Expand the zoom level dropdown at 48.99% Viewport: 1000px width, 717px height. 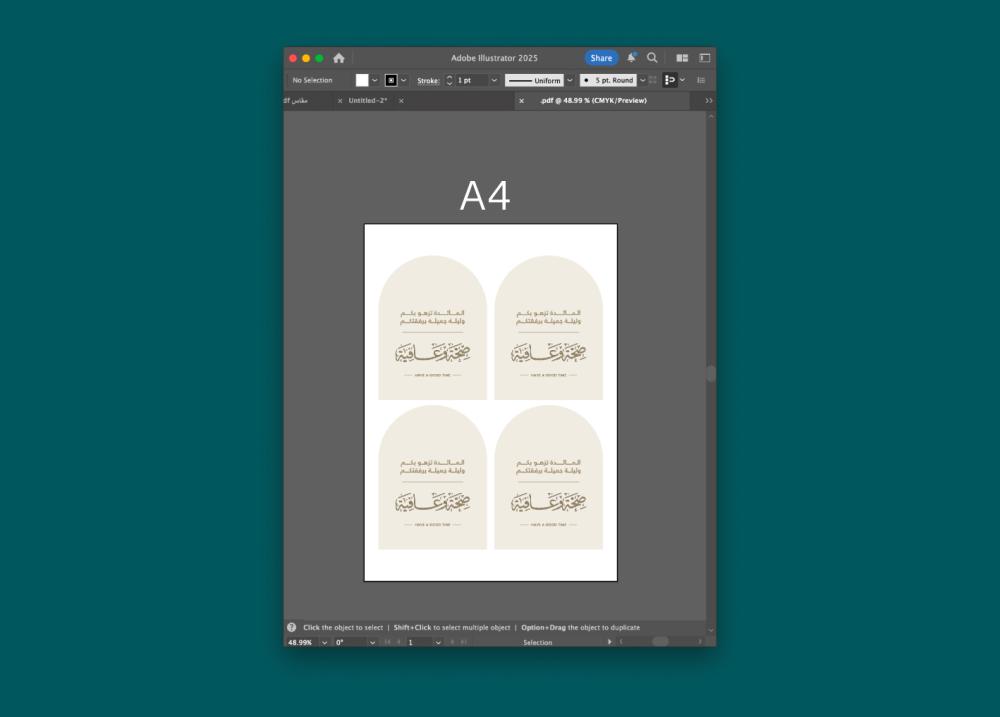pyautogui.click(x=324, y=642)
